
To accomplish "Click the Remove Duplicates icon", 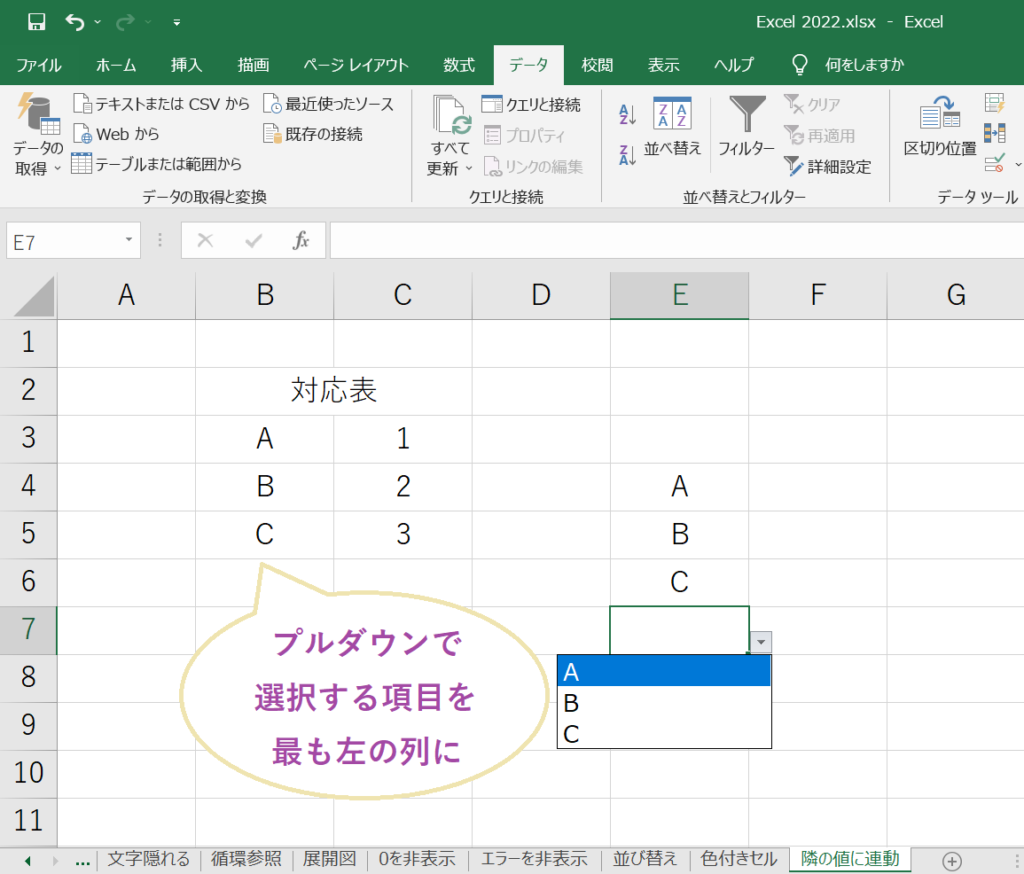I will (995, 133).
